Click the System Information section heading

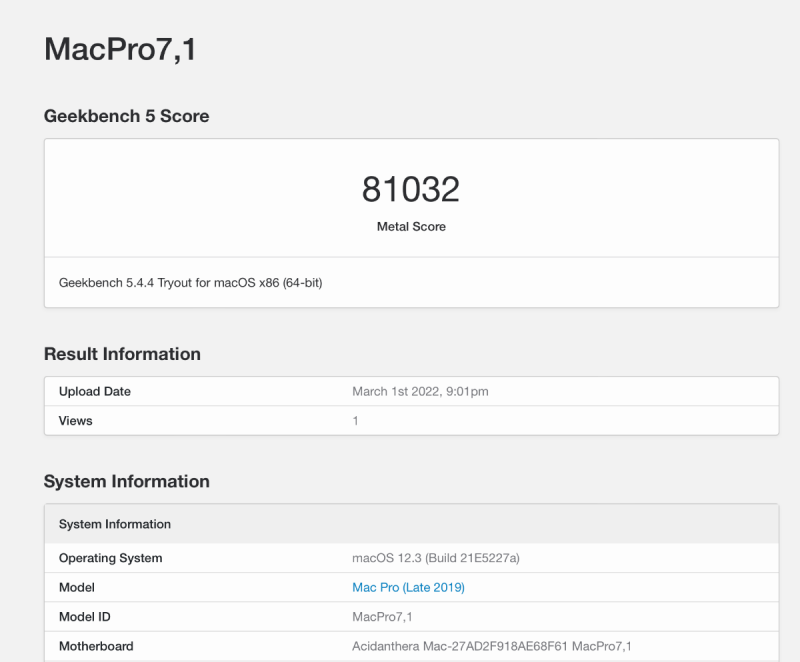coord(127,481)
